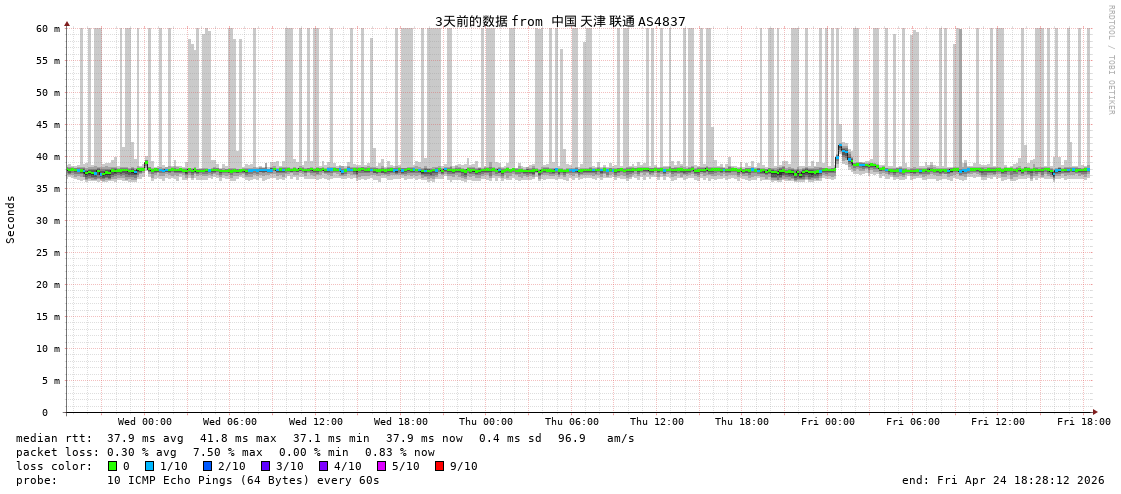
Task: Select the Wed 12:00 time axis label
Action: pos(316,422)
